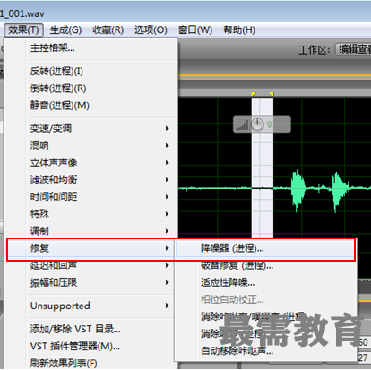Viewport: 371px width, 370px height.
Task: Click the 0 dB value in the volume popup
Action: point(269,125)
